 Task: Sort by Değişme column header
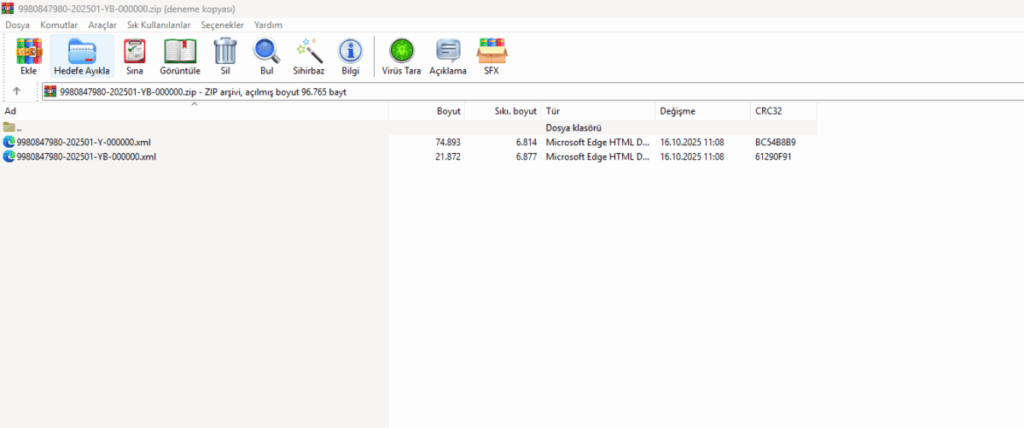(702, 111)
